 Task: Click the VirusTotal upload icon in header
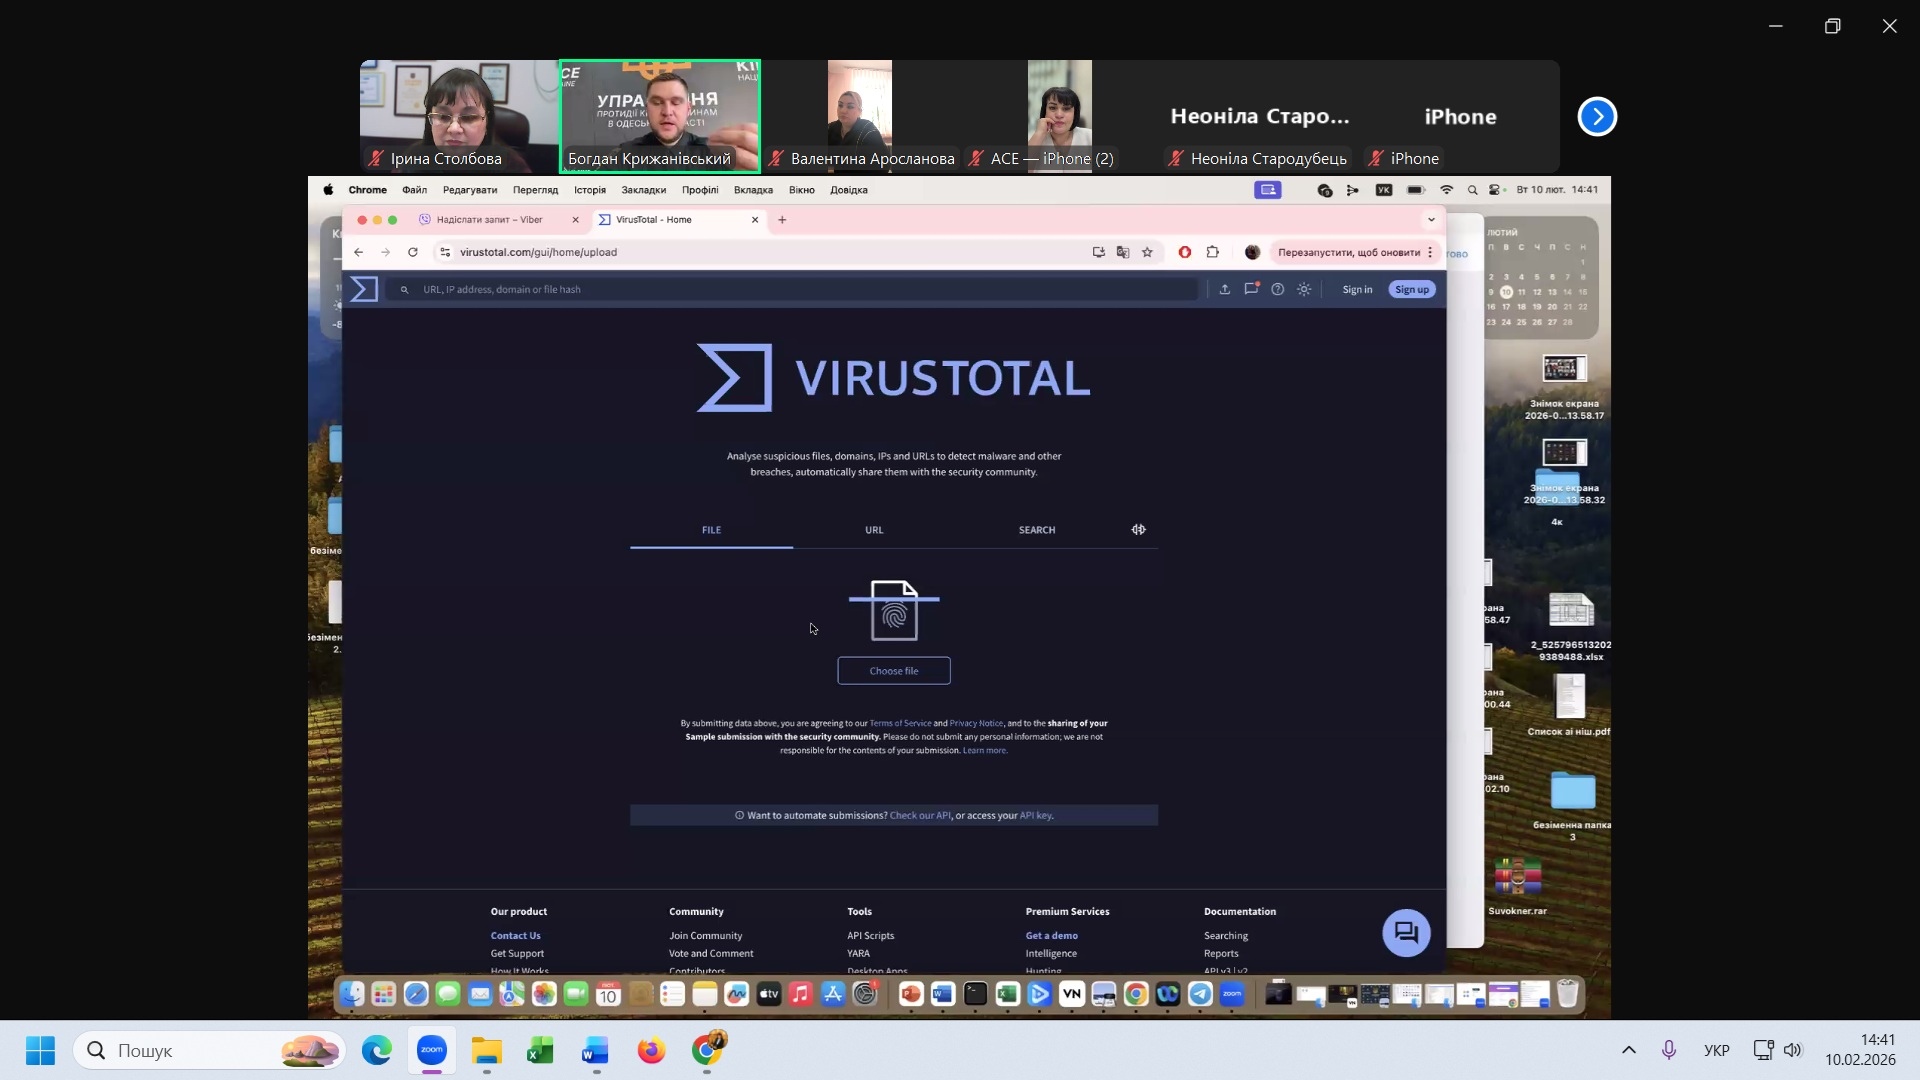(1224, 289)
